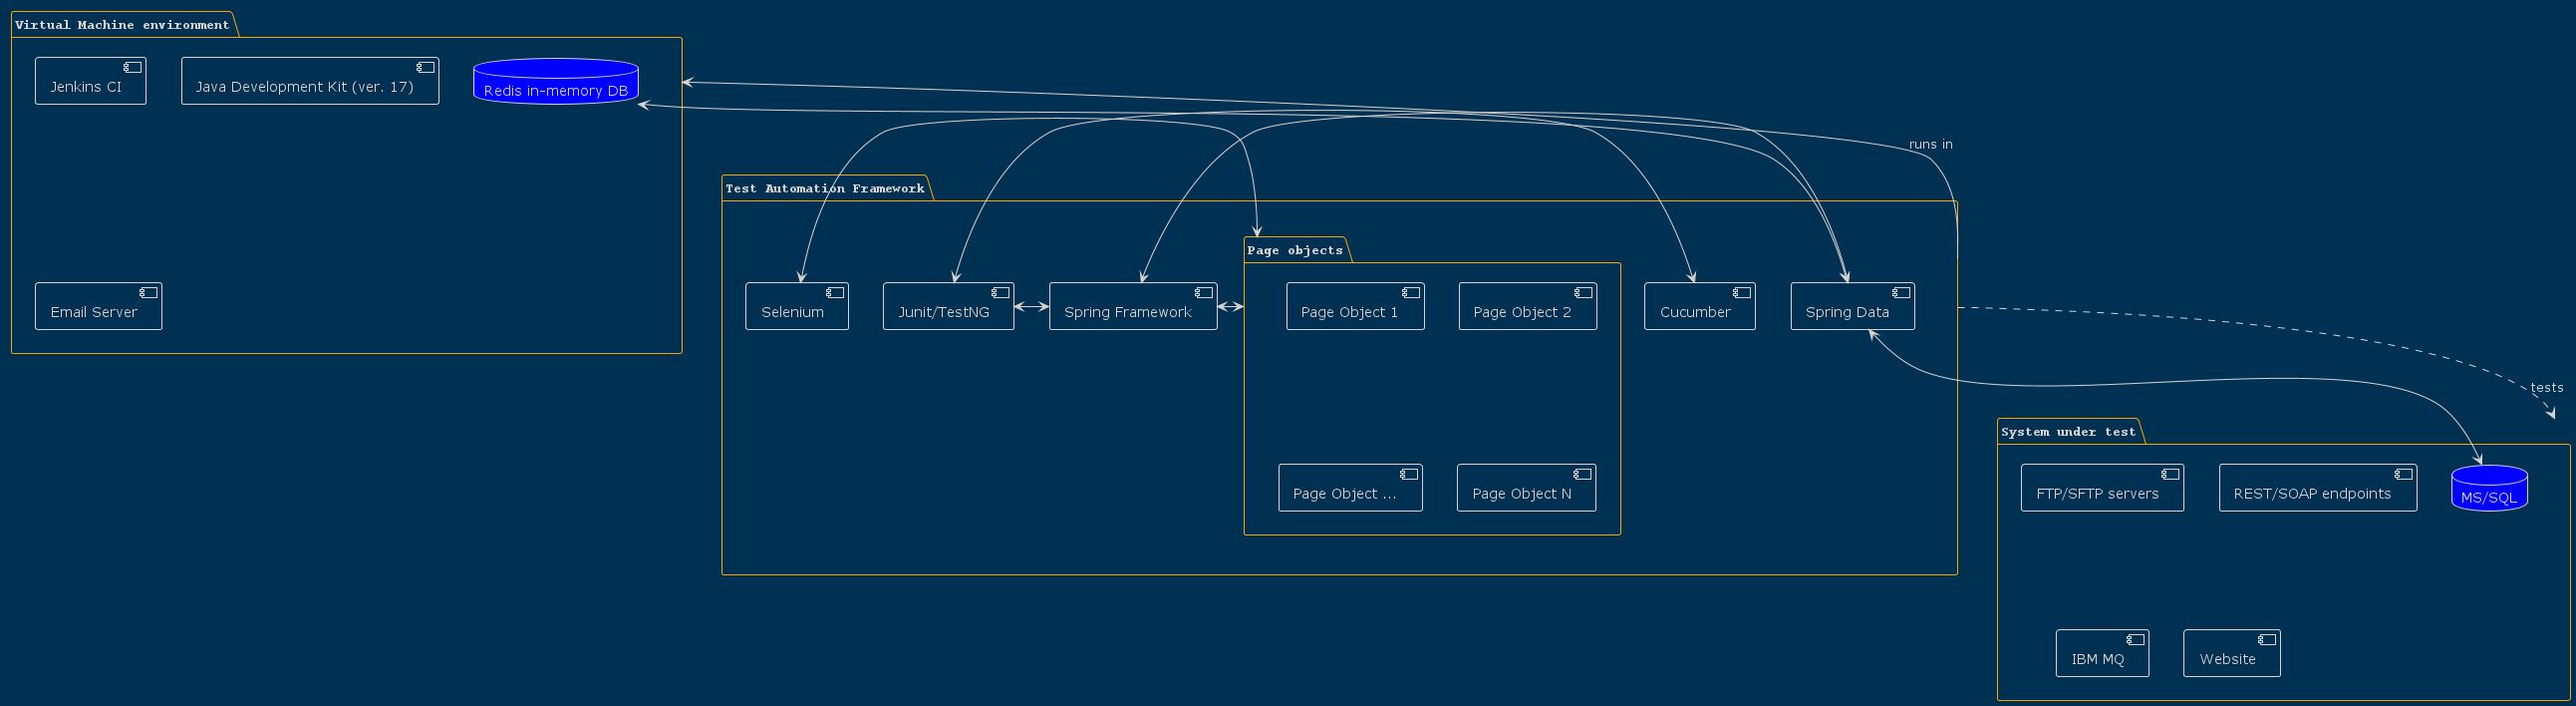
Task: Select the Test Automation Framework package tab
Action: tap(824, 188)
